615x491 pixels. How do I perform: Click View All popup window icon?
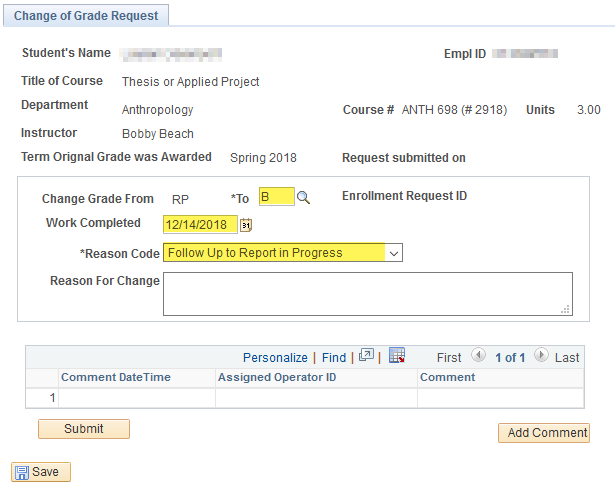coord(366,355)
